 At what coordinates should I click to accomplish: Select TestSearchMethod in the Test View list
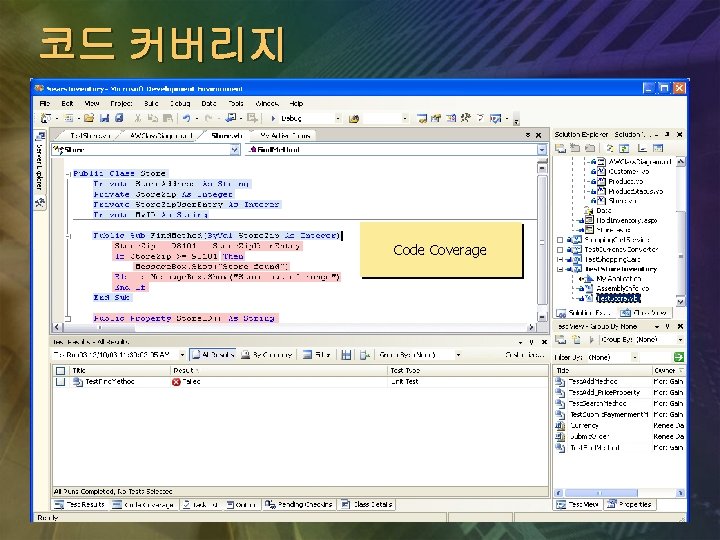click(x=597, y=404)
